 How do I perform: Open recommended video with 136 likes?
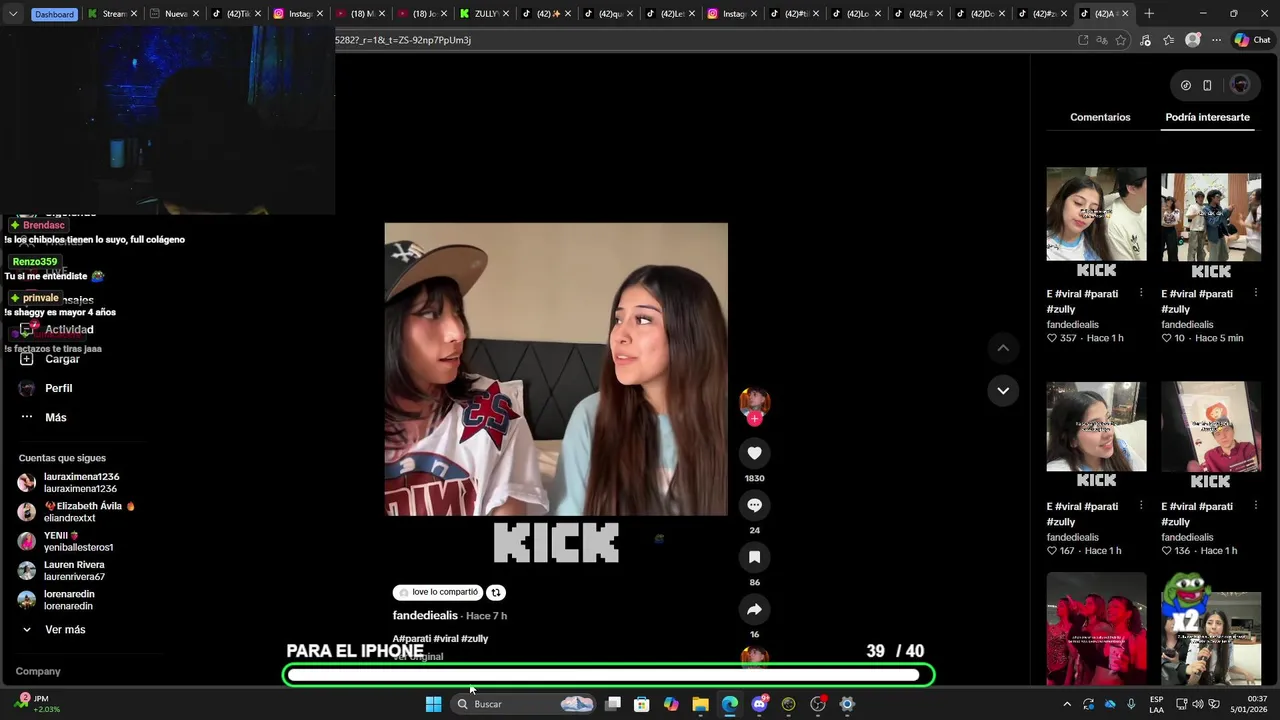pos(1211,436)
